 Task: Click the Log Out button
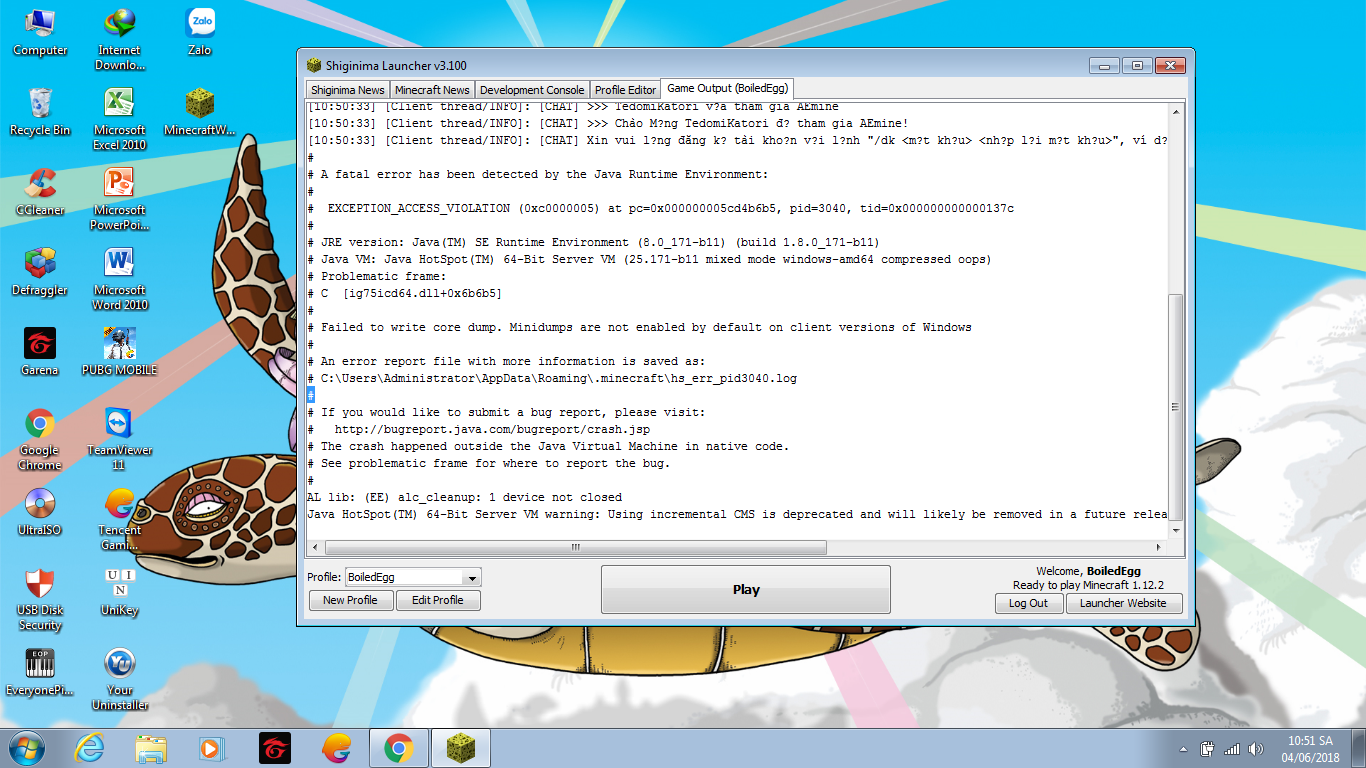click(1028, 603)
